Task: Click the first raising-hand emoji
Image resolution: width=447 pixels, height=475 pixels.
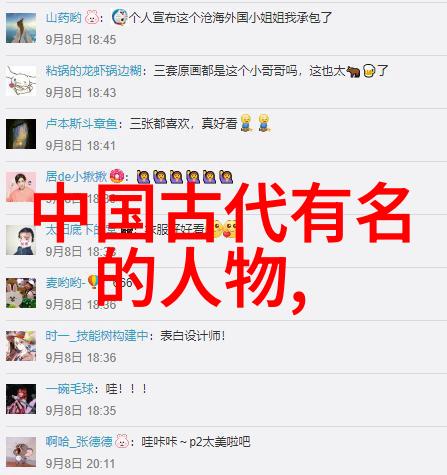Action: pyautogui.click(x=143, y=177)
